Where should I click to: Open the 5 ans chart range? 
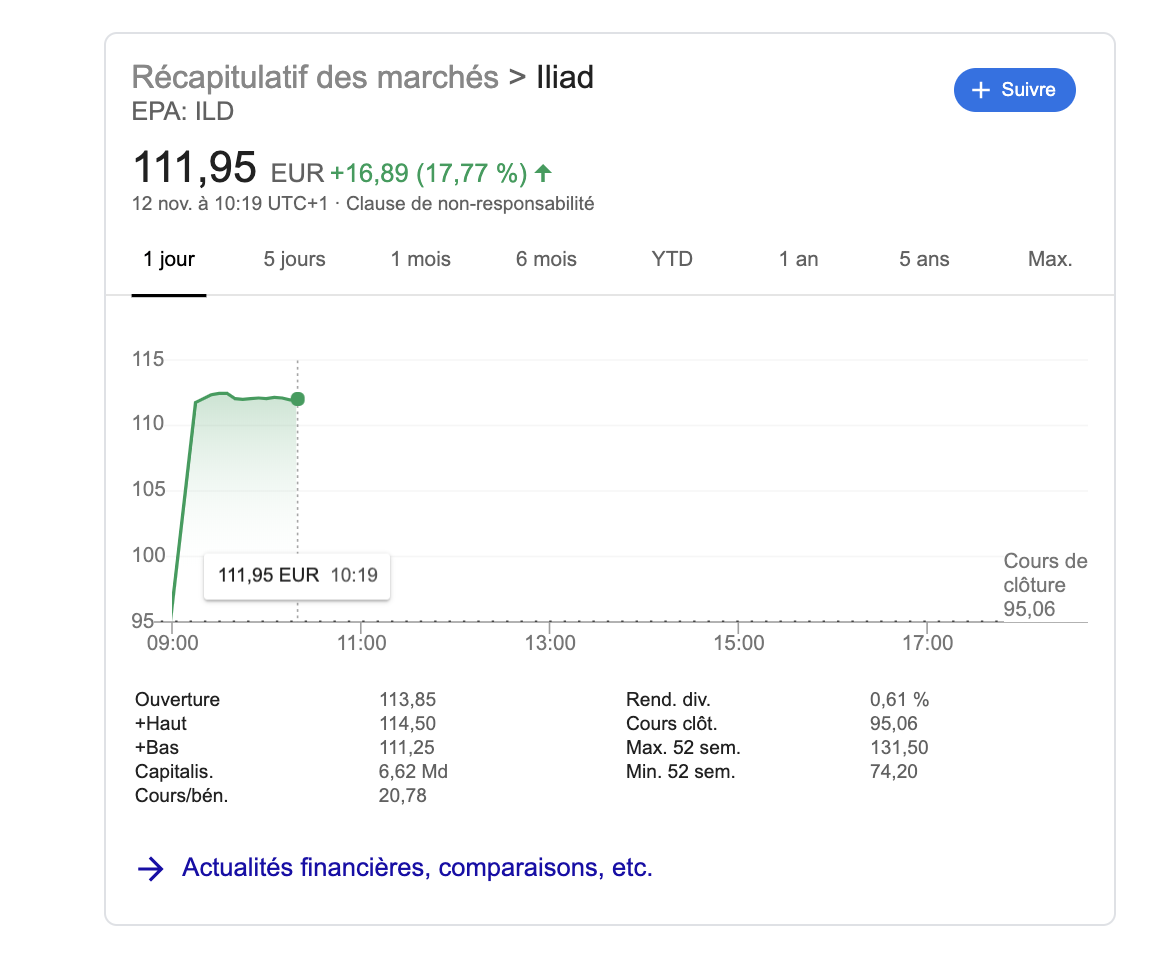click(x=924, y=260)
